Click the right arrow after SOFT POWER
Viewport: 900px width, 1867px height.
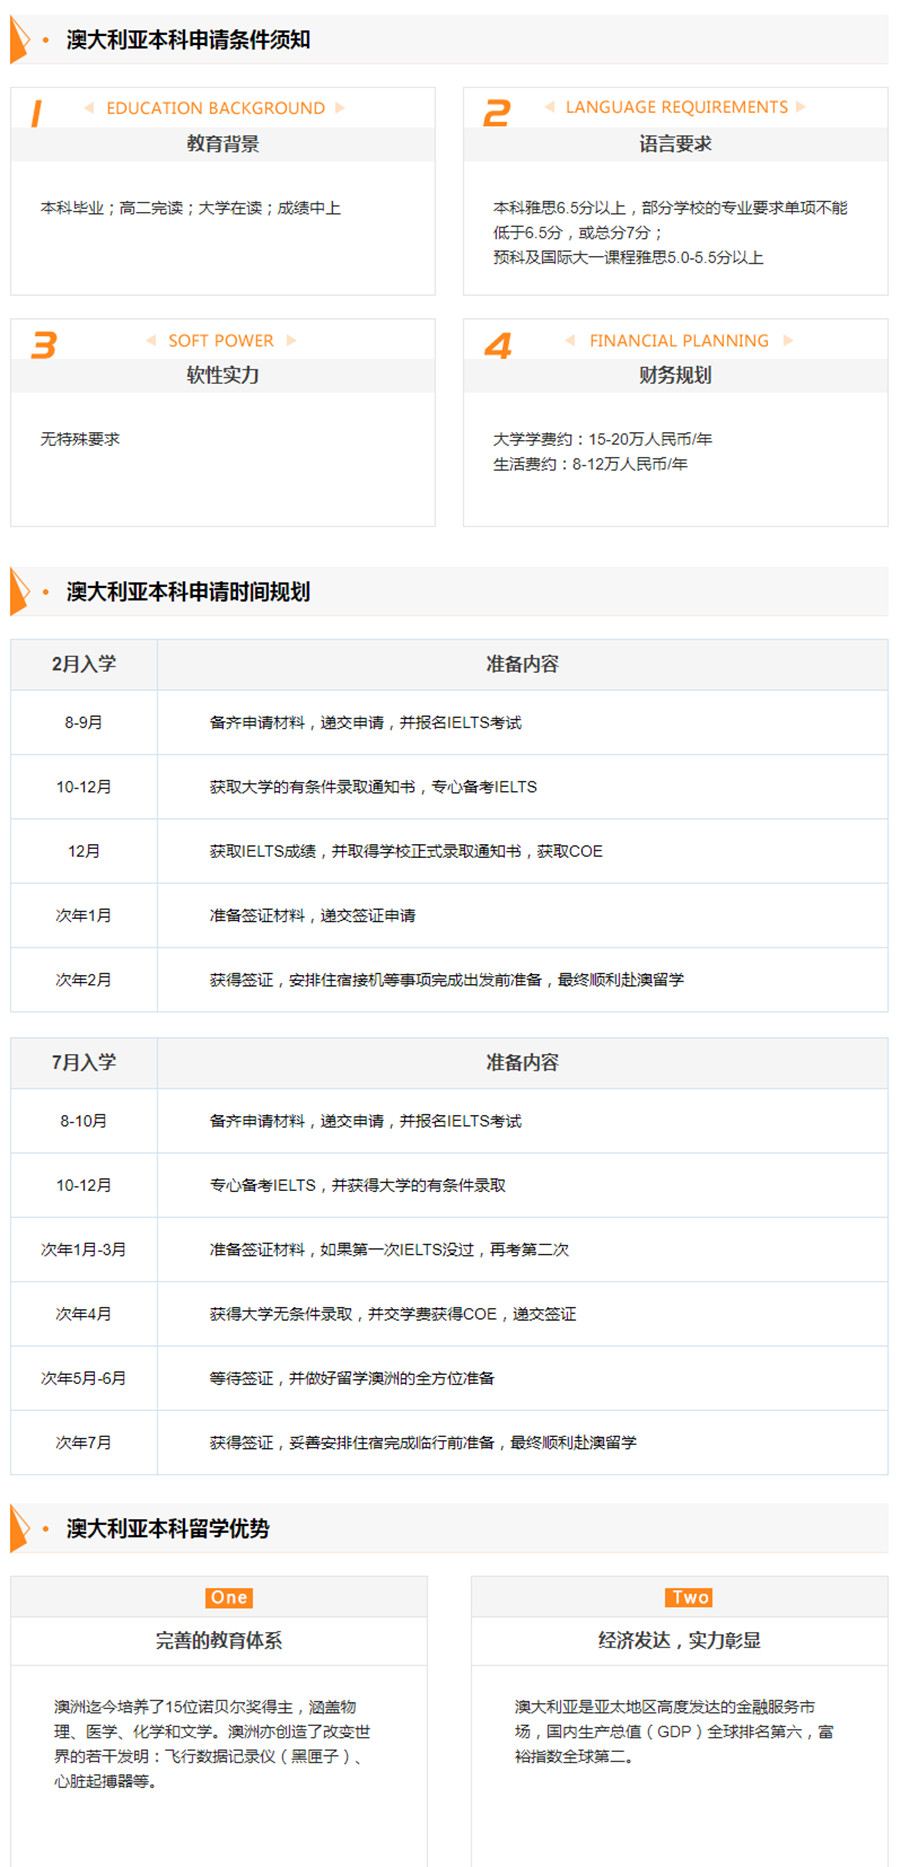click(x=291, y=341)
